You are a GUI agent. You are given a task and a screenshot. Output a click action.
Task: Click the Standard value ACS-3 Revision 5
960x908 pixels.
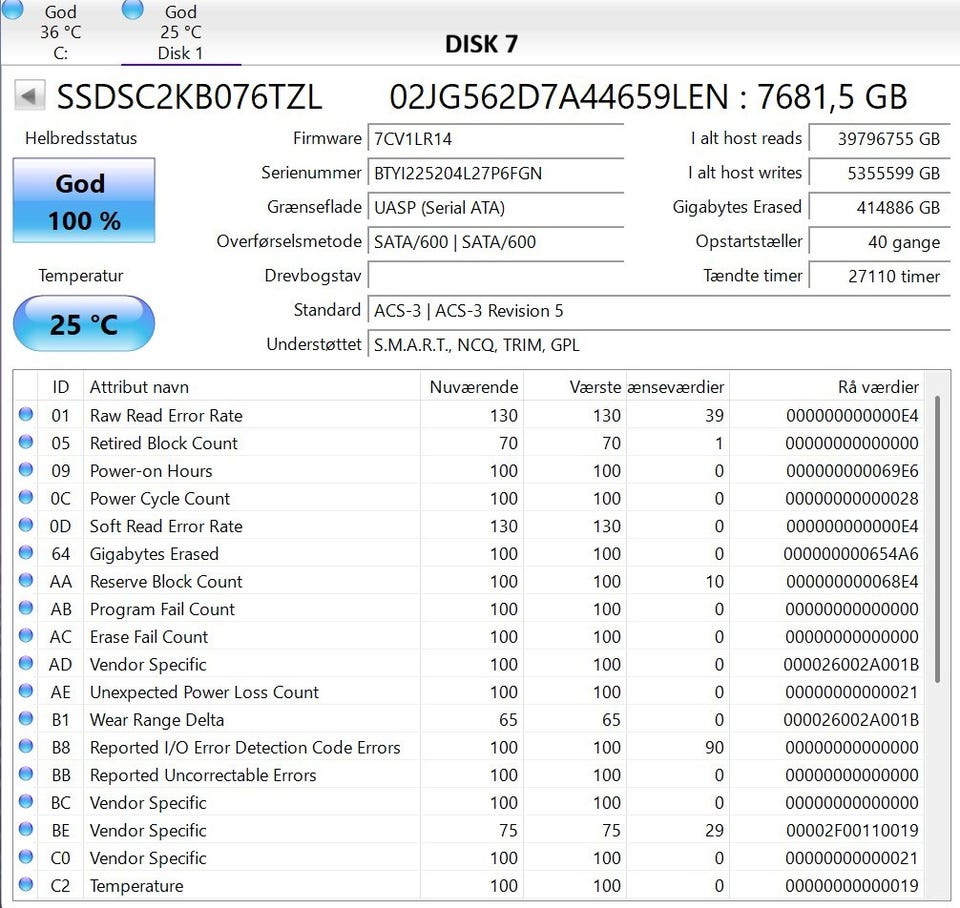(659, 310)
